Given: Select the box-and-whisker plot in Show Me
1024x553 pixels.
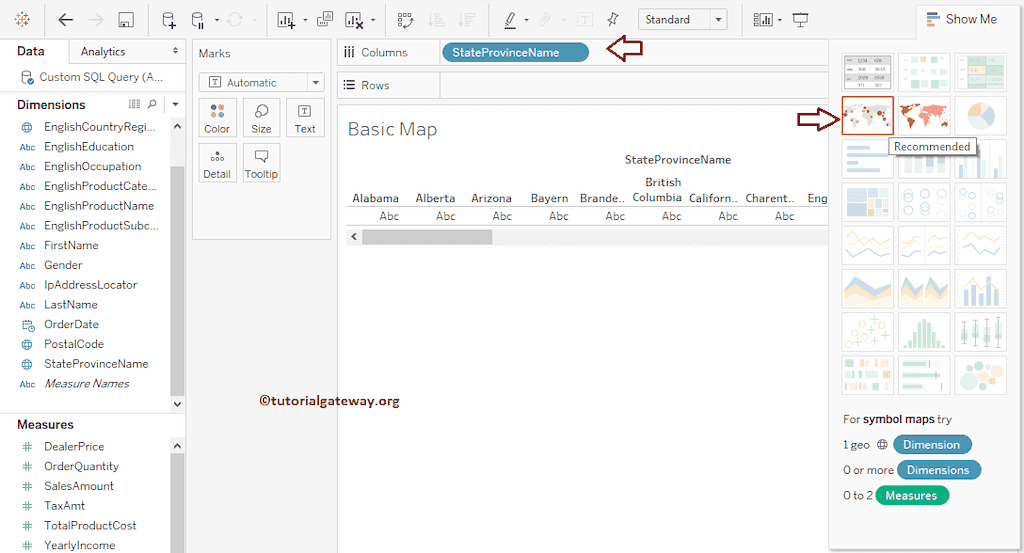Looking at the screenshot, I should pyautogui.click(x=980, y=332).
